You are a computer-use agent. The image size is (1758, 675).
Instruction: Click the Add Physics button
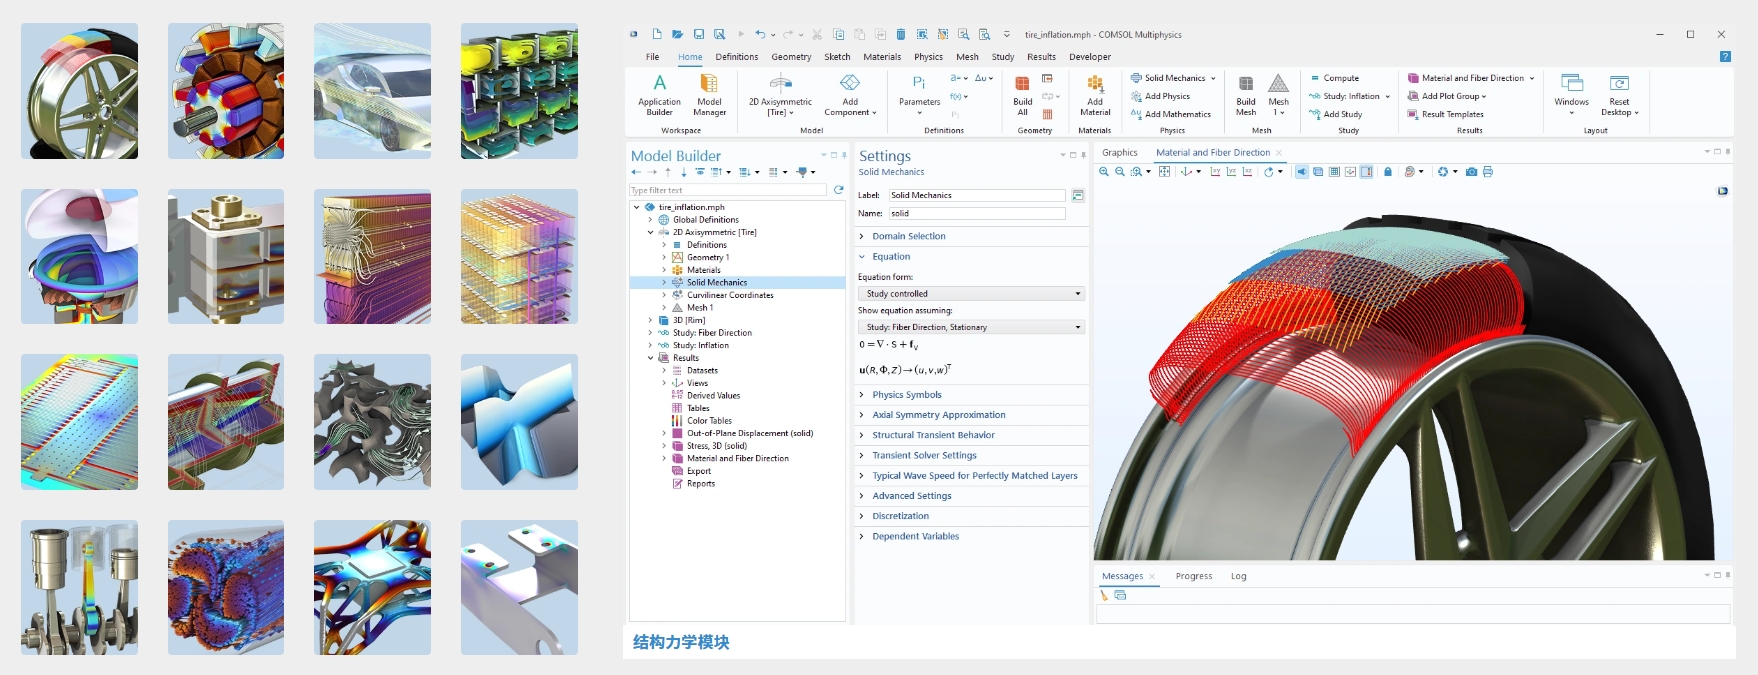1160,96
